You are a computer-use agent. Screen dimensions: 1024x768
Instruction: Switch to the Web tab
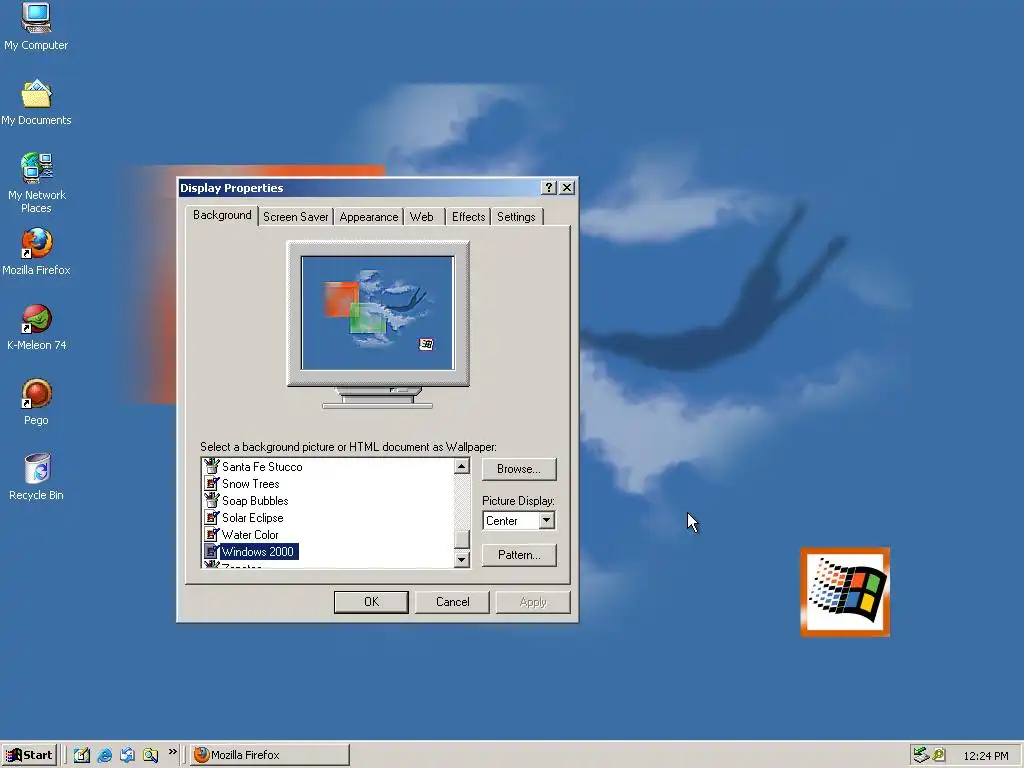click(x=422, y=217)
